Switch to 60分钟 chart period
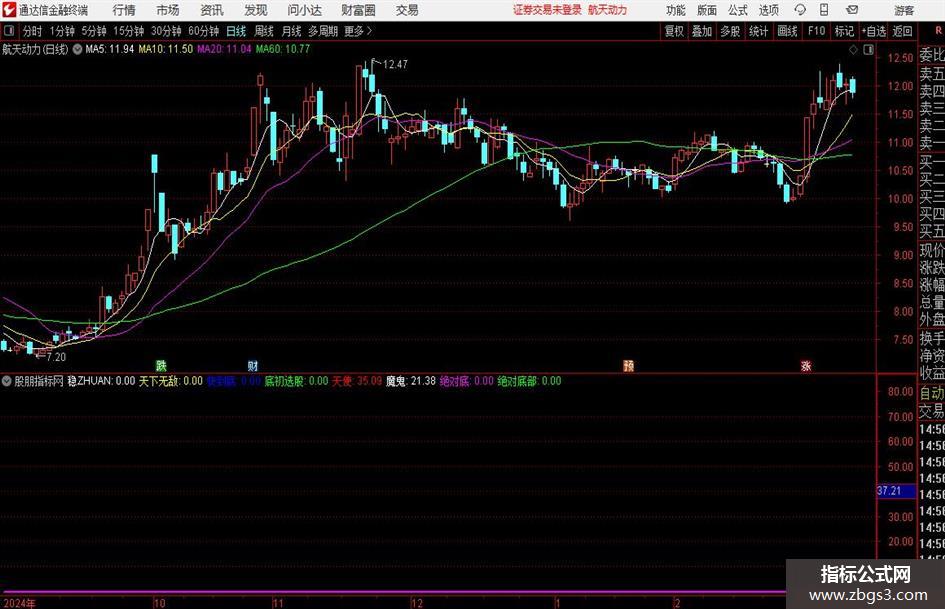This screenshot has width=945, height=609. pos(203,31)
